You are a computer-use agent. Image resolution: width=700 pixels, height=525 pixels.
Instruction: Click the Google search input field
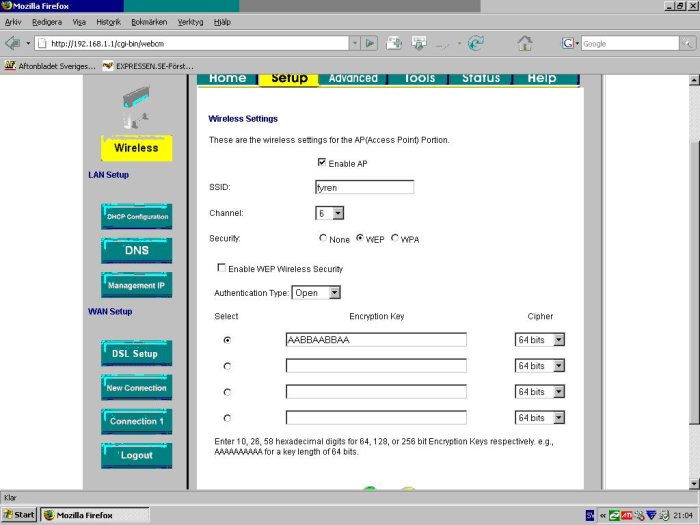pos(629,43)
